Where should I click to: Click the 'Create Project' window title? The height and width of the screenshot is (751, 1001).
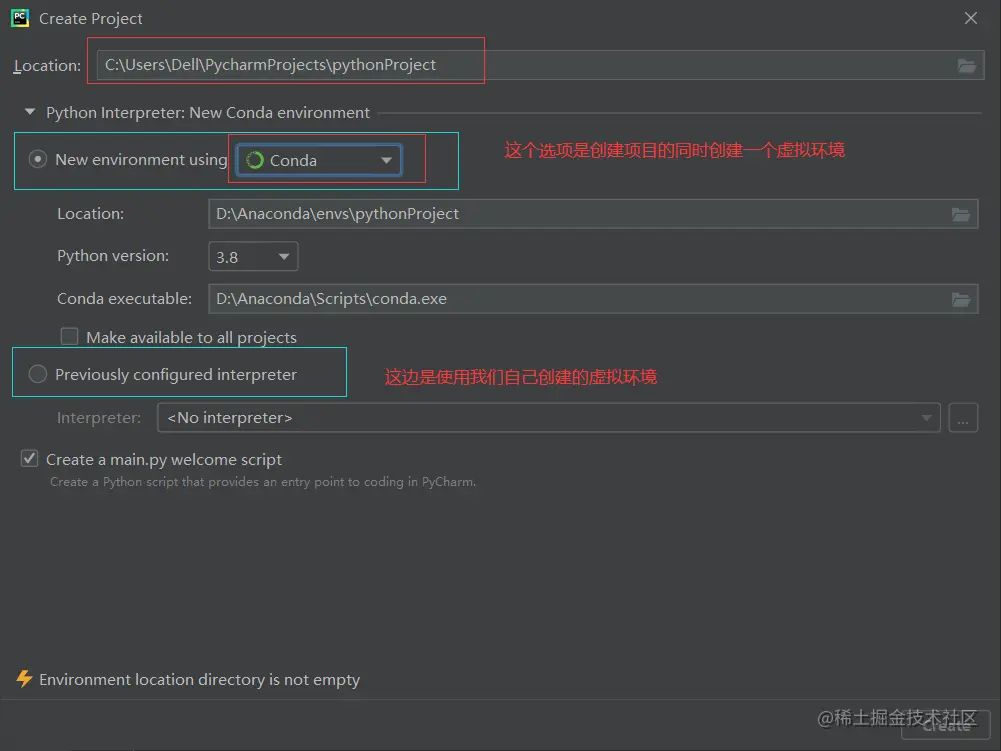click(x=91, y=19)
